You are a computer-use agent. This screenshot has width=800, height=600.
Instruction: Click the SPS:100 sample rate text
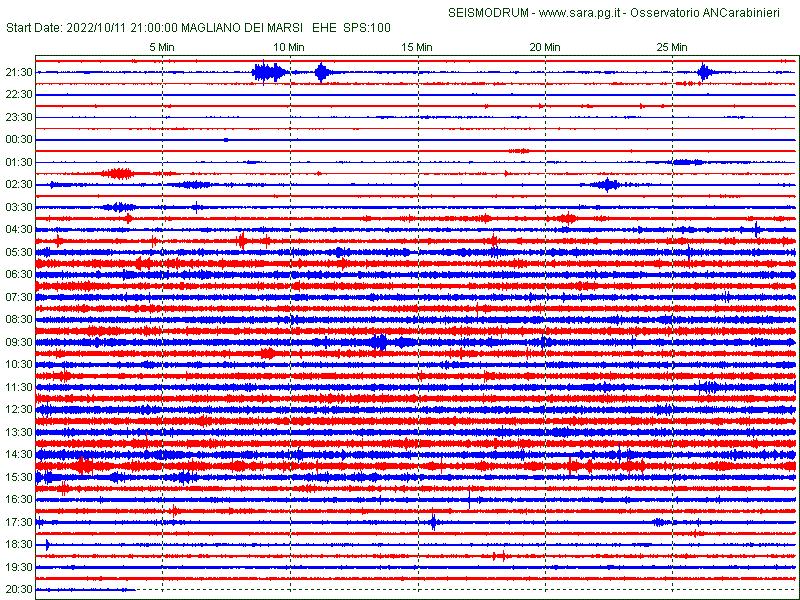[x=367, y=28]
